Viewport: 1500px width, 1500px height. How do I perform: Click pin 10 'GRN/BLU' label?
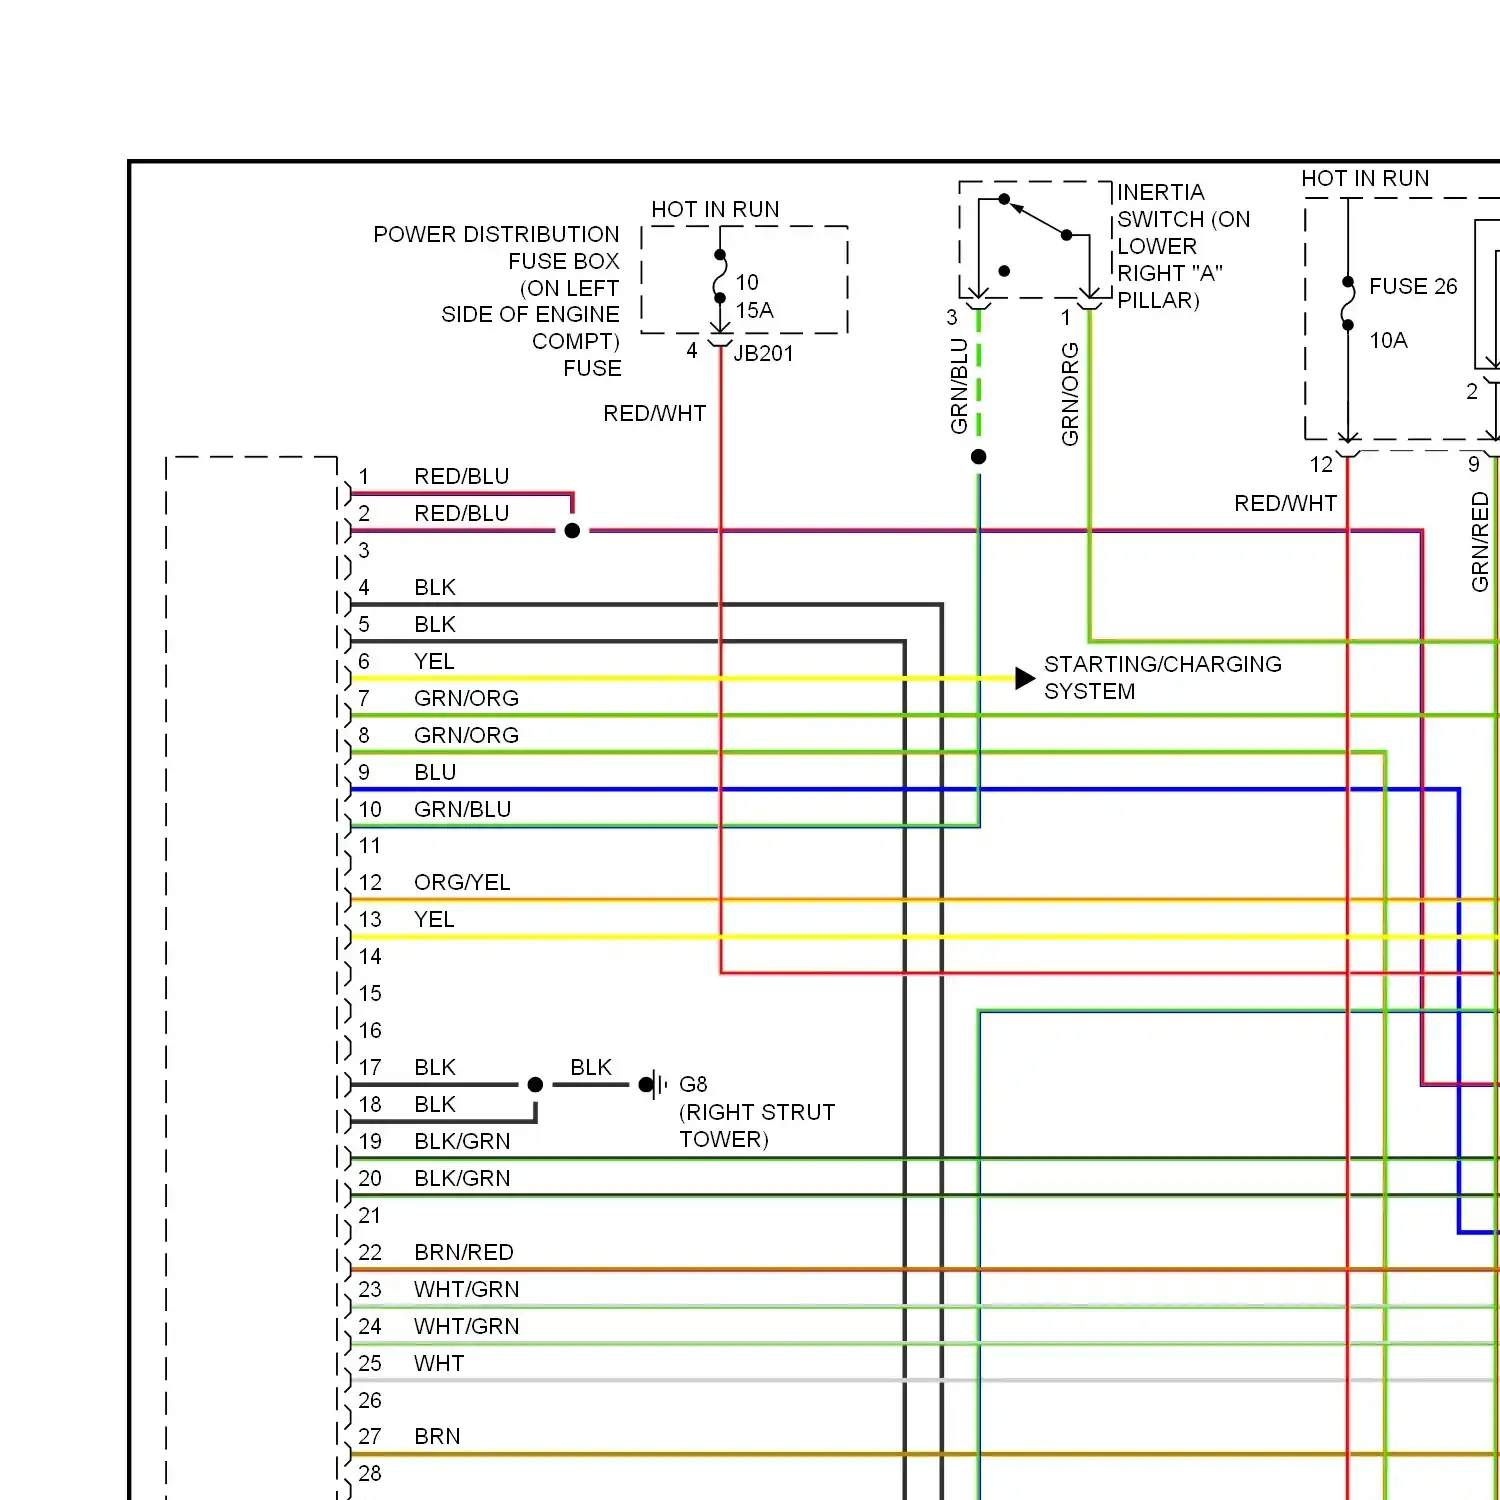pos(463,809)
